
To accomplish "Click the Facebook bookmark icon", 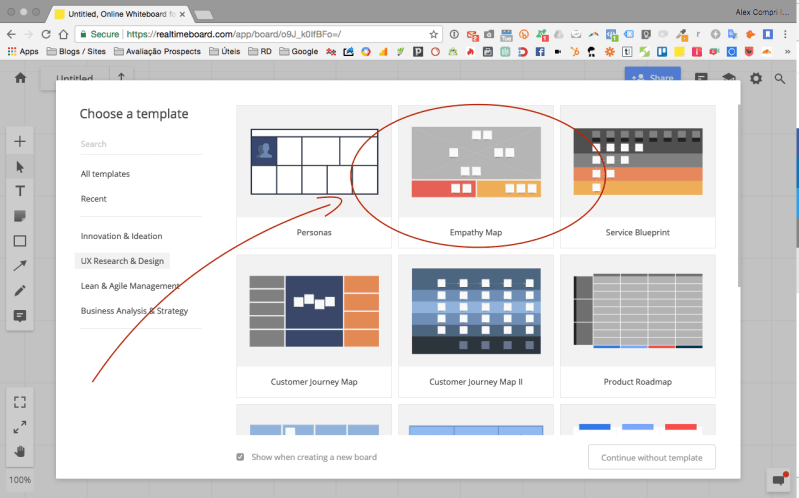I will pyautogui.click(x=540, y=51).
